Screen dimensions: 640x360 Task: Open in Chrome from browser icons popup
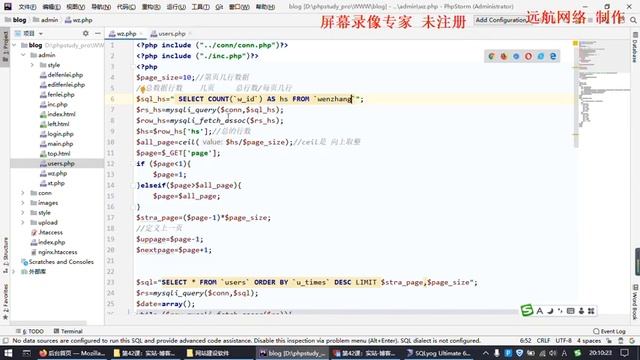tap(491, 56)
